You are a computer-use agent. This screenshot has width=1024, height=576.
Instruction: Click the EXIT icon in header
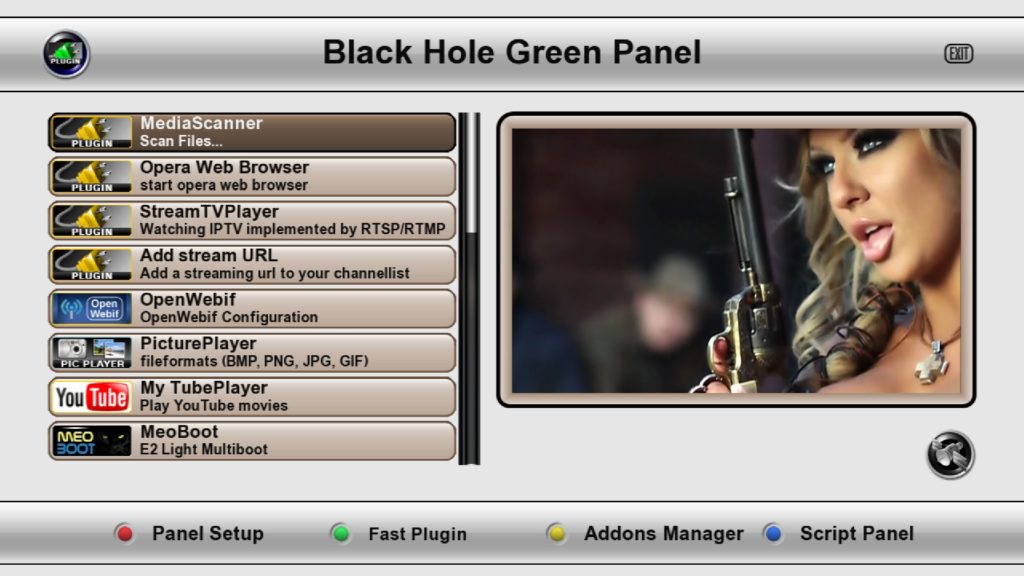click(959, 54)
